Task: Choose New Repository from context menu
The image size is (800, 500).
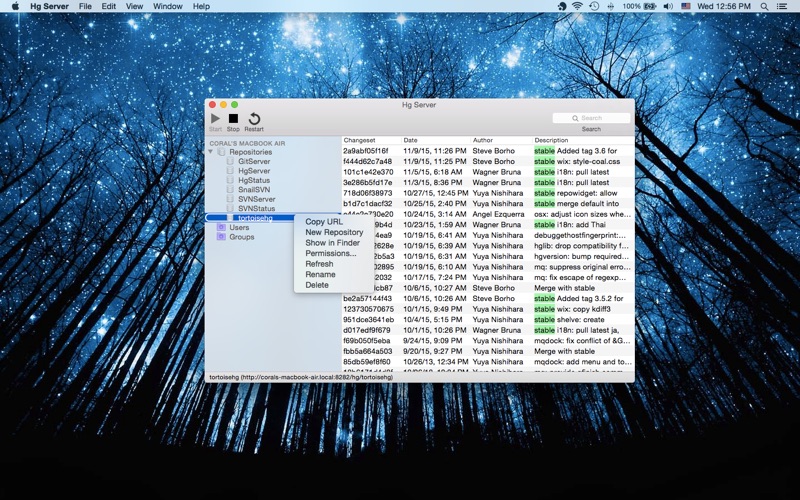Action: pos(334,232)
